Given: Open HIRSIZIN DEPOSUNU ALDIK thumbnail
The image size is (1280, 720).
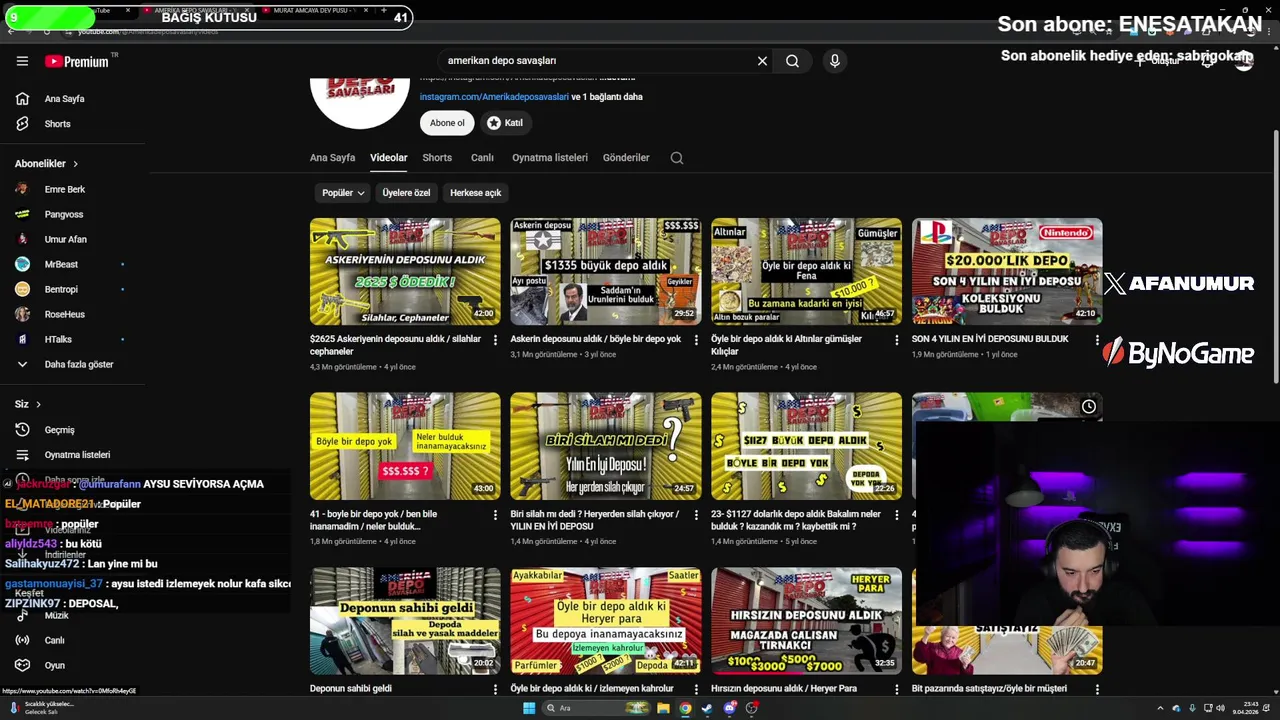Looking at the screenshot, I should pos(806,621).
